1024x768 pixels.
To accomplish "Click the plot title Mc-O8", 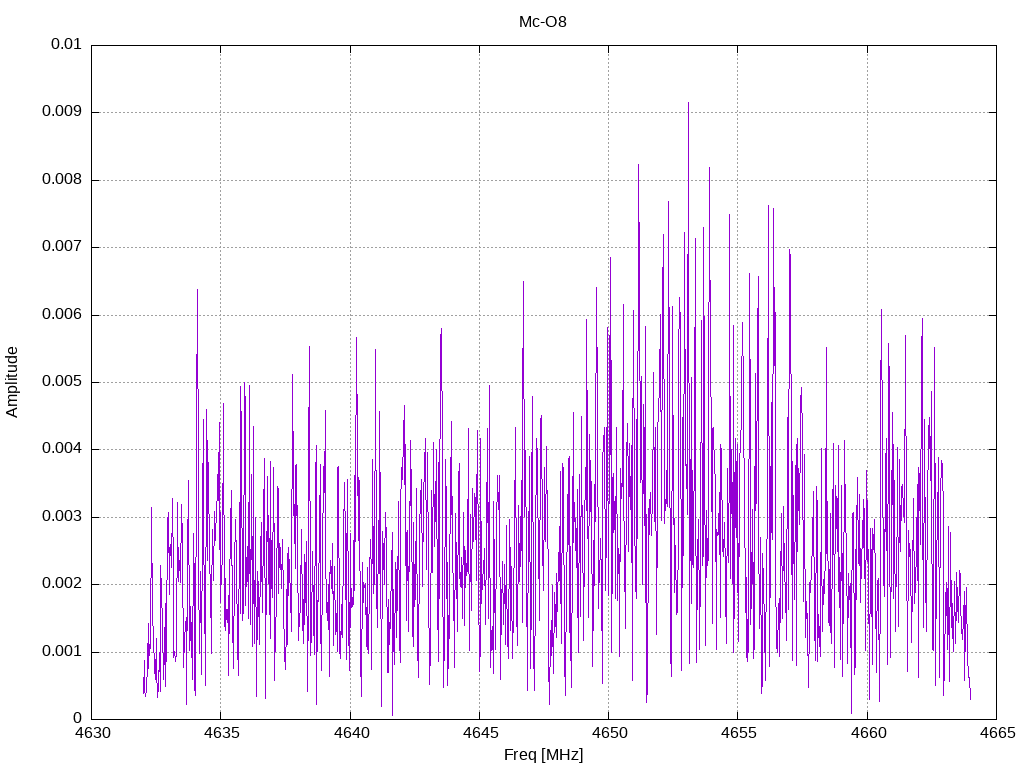I will 543,22.
